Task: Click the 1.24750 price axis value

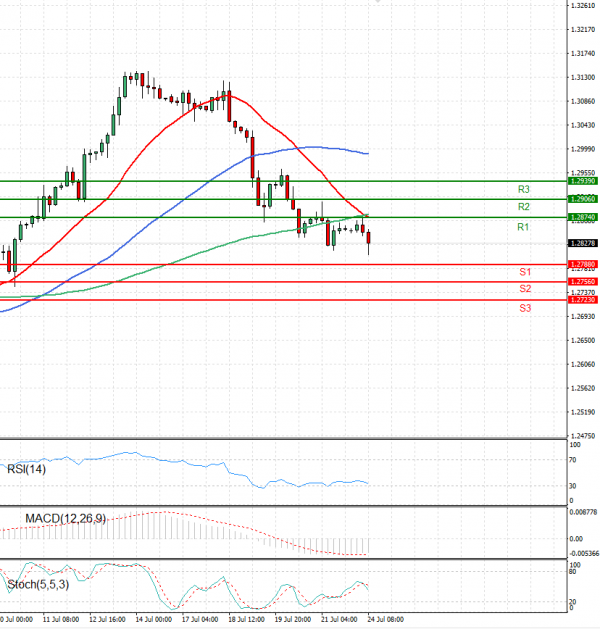Action: tap(583, 436)
